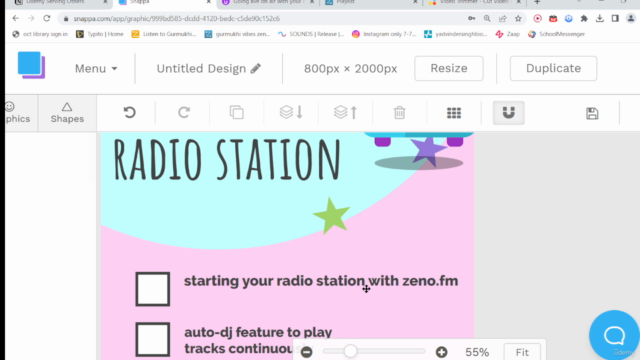The height and width of the screenshot is (360, 640).
Task: Click the Duplicate button
Action: tap(553, 68)
